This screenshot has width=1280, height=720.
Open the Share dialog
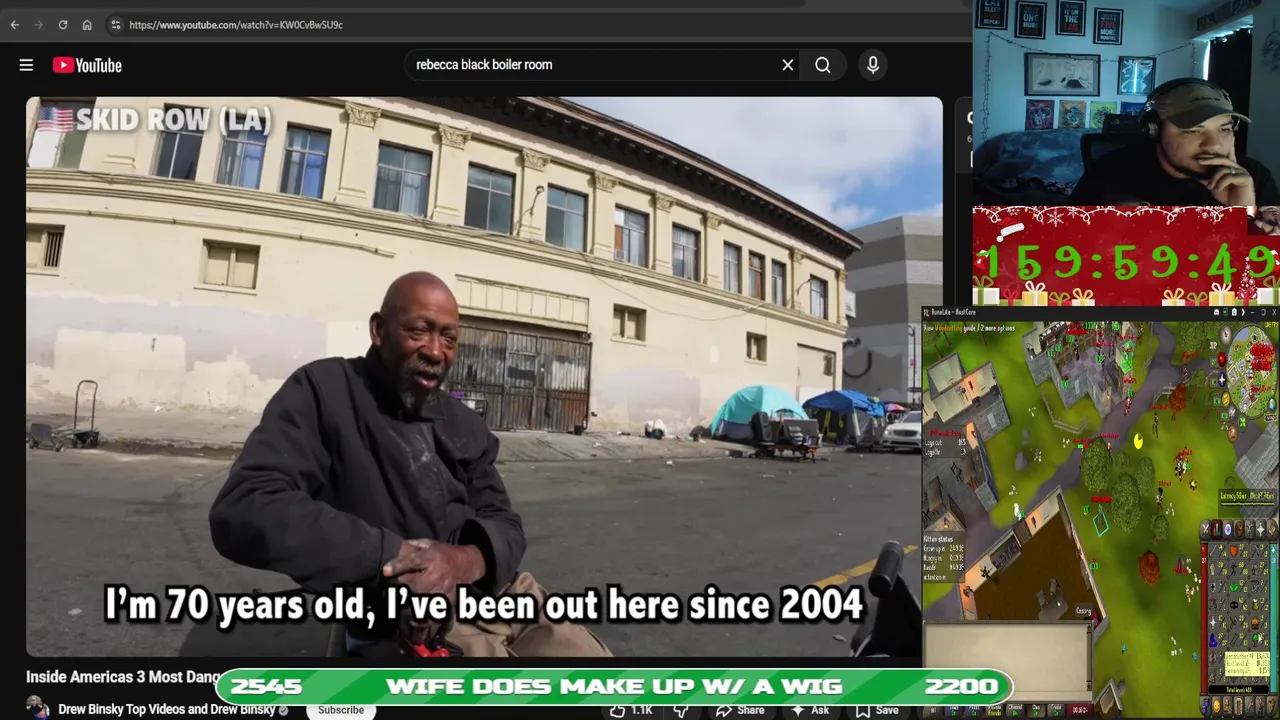(740, 710)
